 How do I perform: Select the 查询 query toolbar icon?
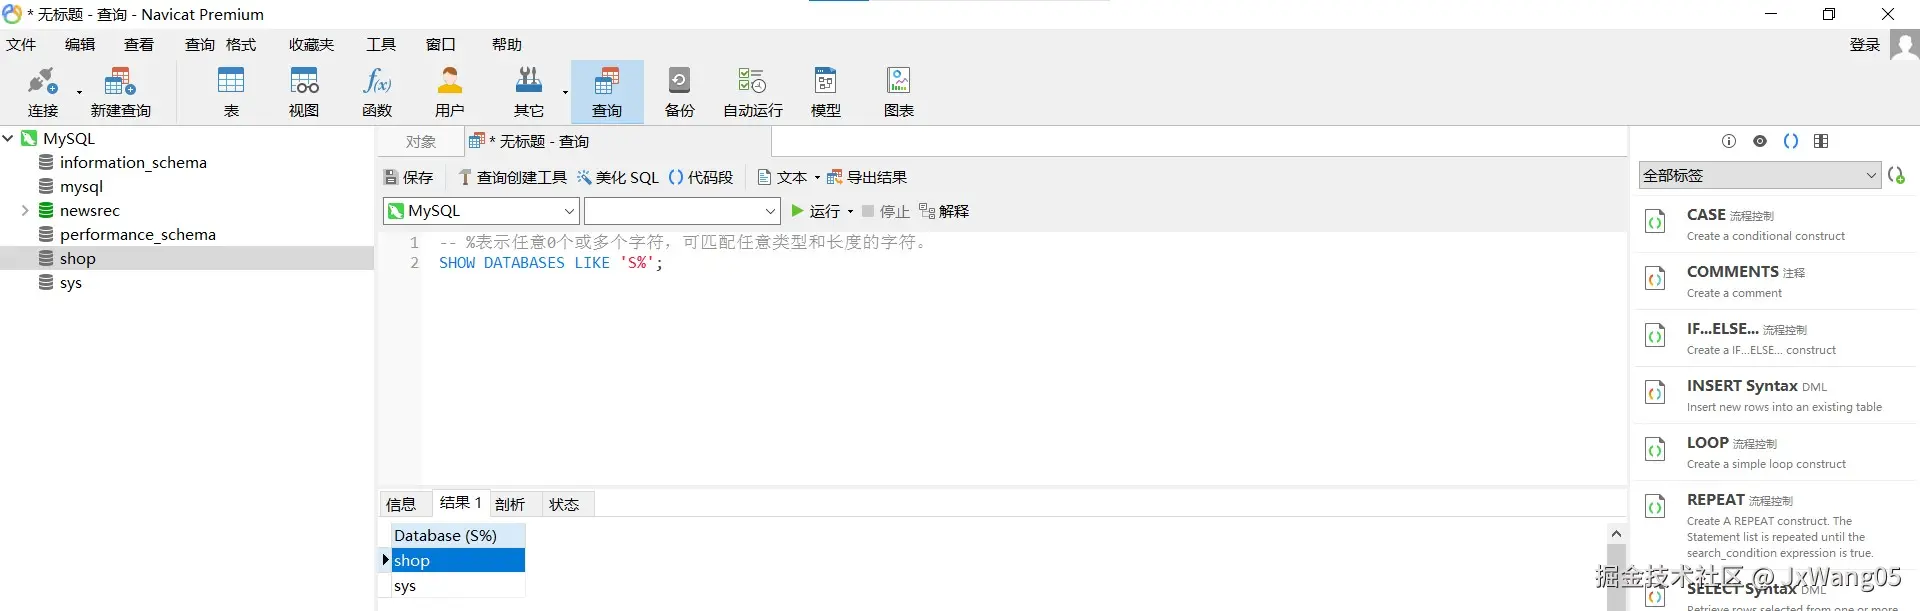click(607, 92)
